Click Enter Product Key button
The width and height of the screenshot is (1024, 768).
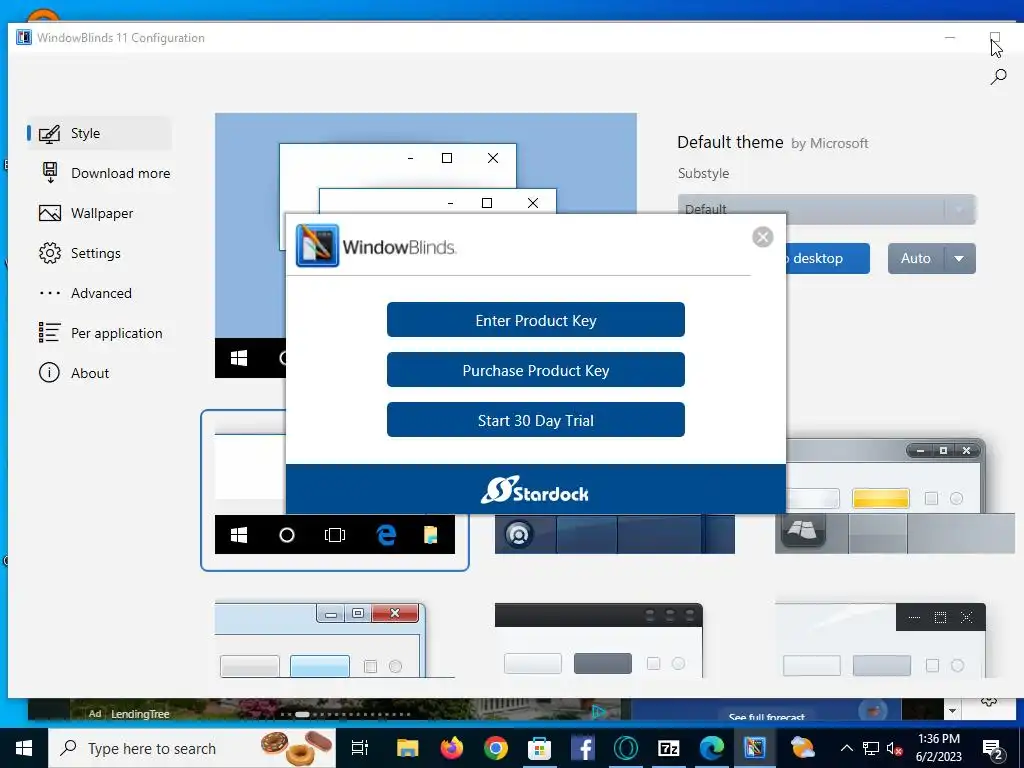536,320
